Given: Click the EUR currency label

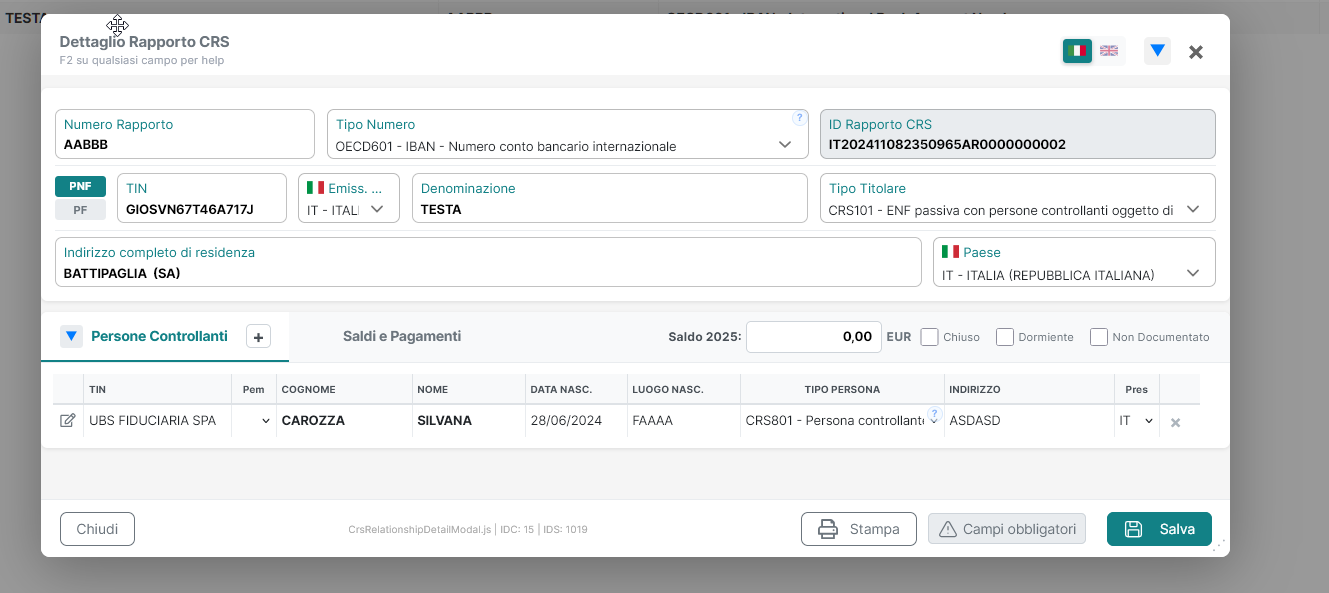Looking at the screenshot, I should coord(899,337).
